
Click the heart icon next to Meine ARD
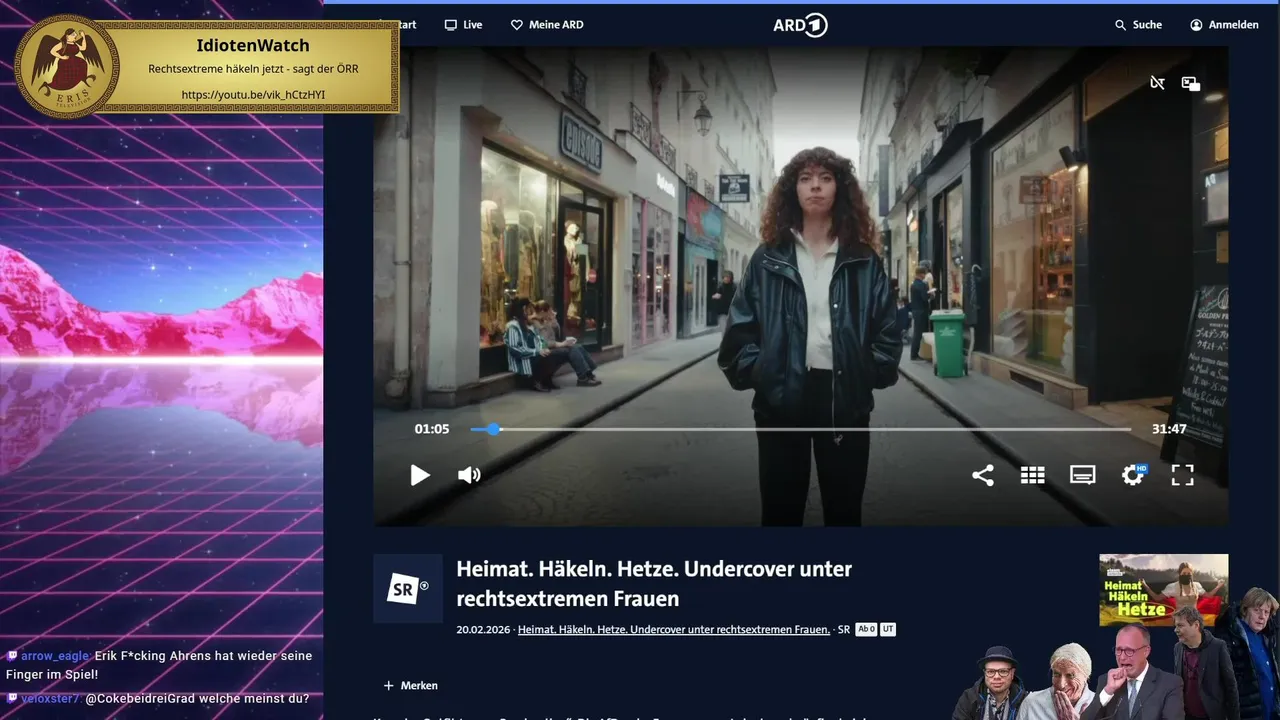[517, 25]
